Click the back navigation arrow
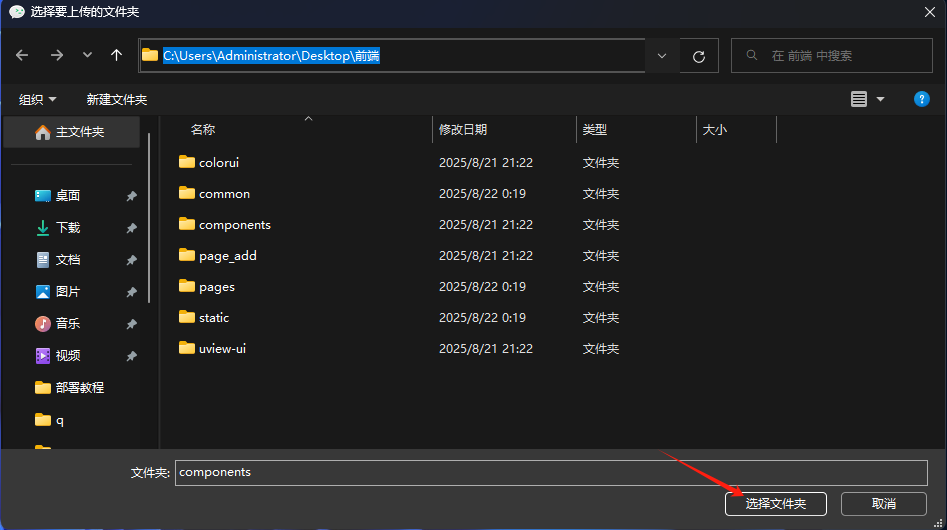This screenshot has height=530, width=947. [x=23, y=56]
